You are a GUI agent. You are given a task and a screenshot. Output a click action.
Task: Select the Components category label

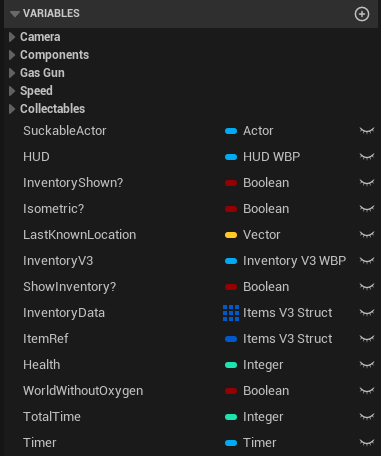click(54, 55)
